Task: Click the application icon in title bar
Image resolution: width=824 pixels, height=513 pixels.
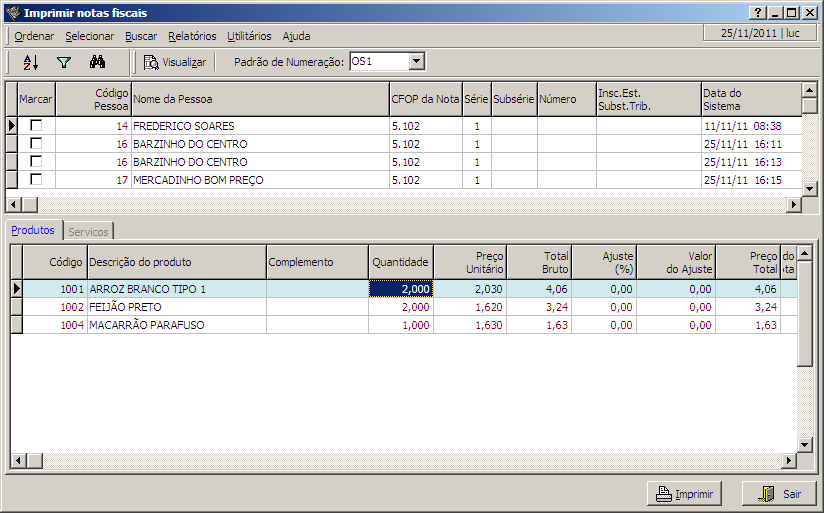Action: (x=13, y=13)
